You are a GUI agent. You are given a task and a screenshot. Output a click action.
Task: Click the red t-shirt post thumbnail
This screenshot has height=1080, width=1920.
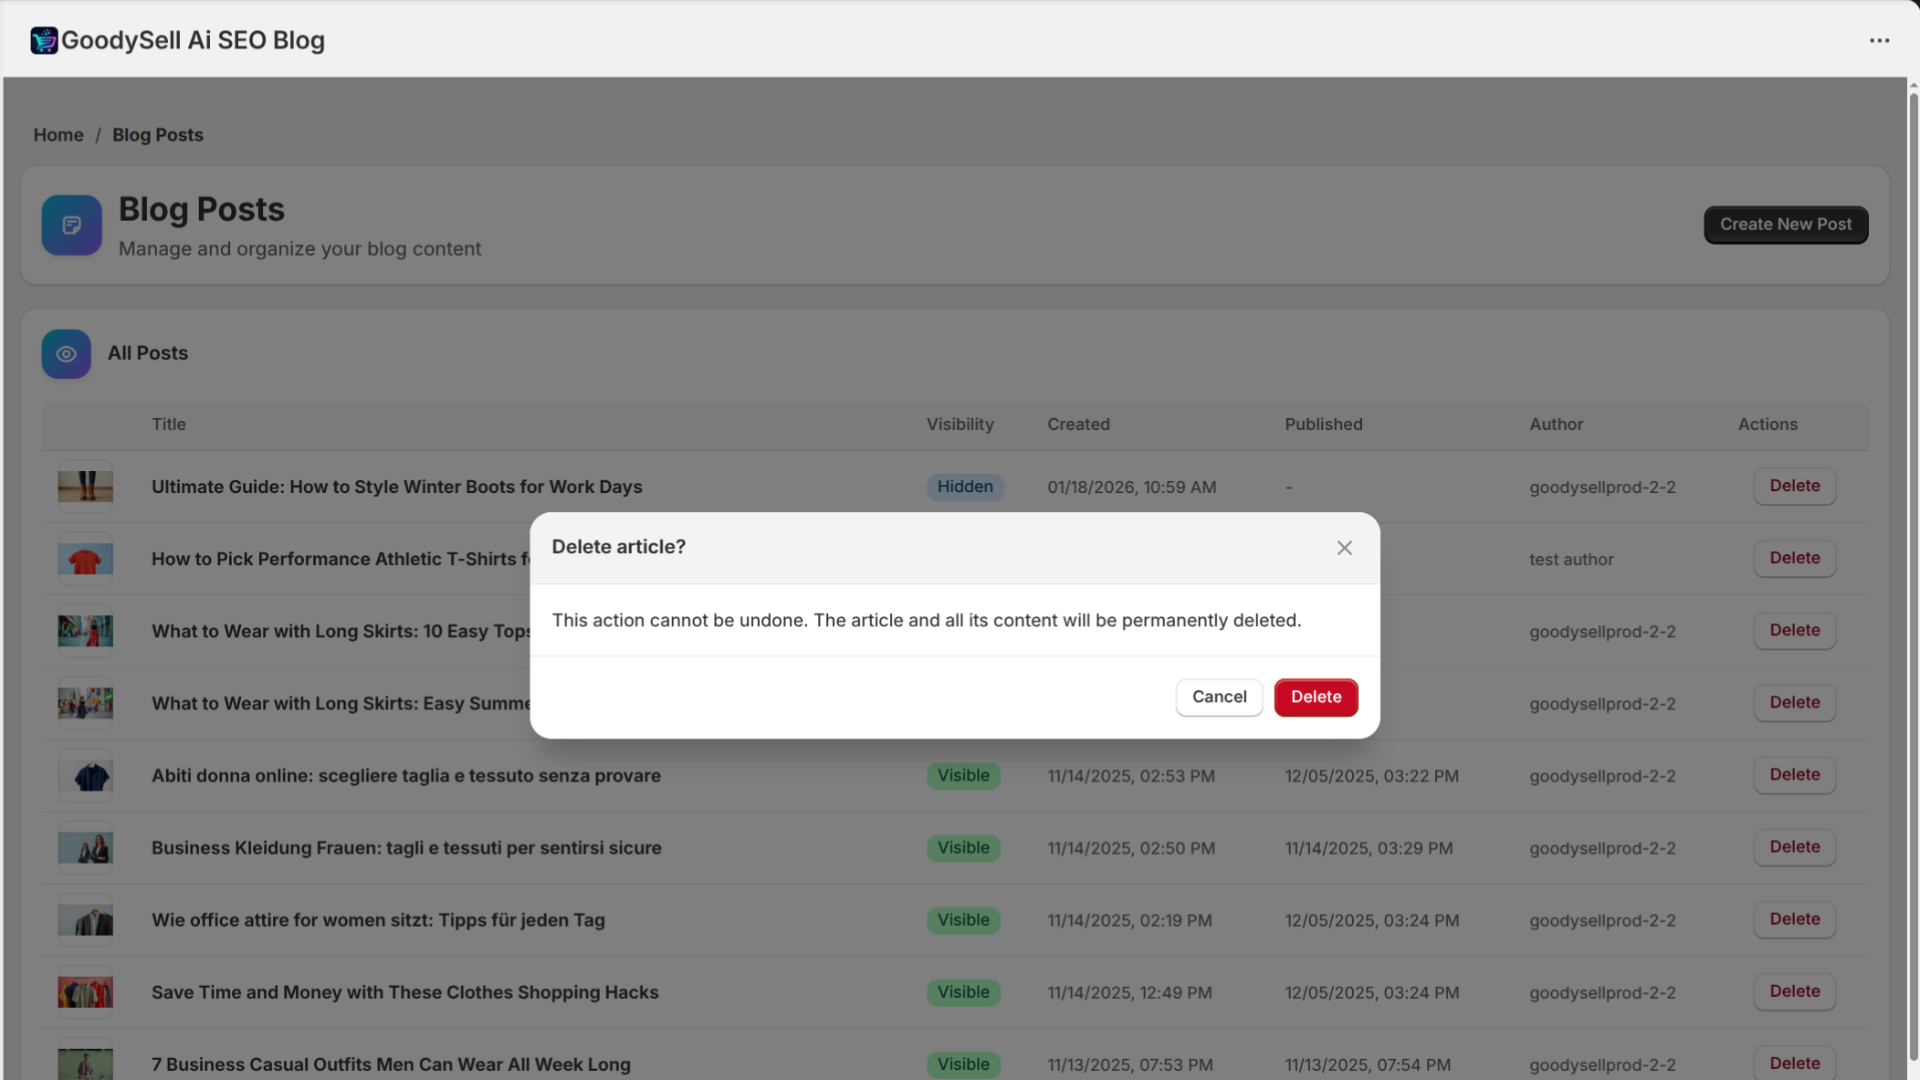pos(85,559)
